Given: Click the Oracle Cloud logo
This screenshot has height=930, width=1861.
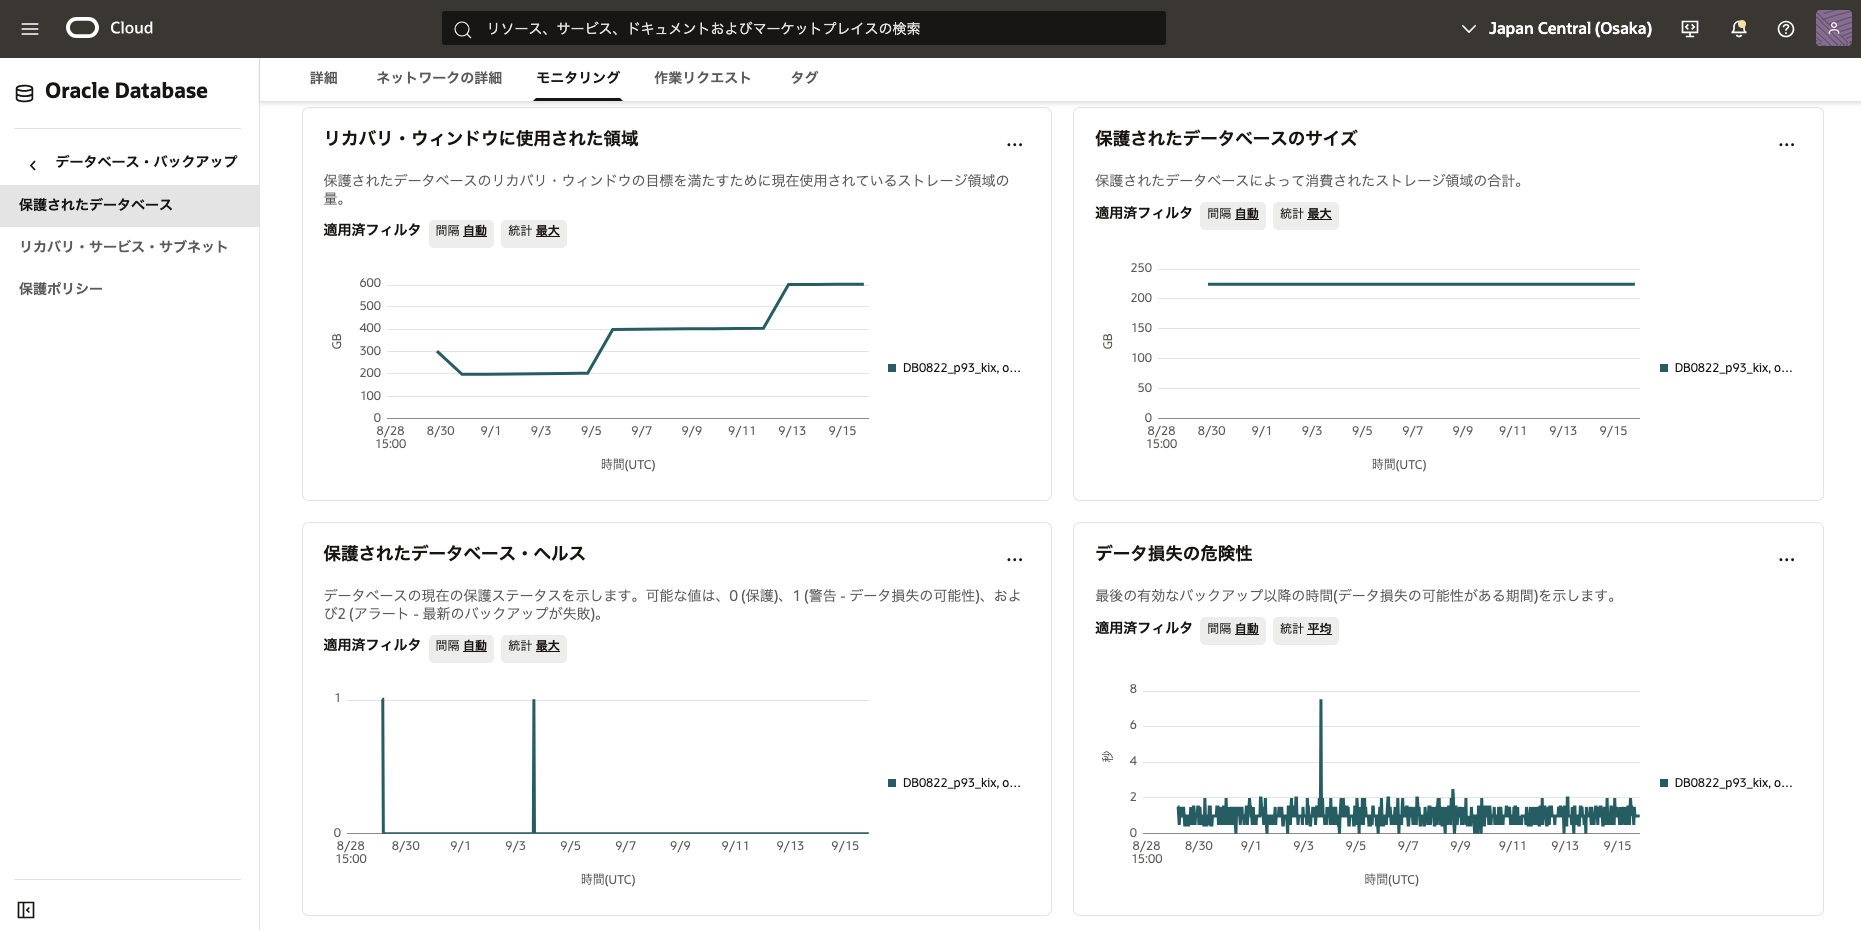Looking at the screenshot, I should click(83, 28).
